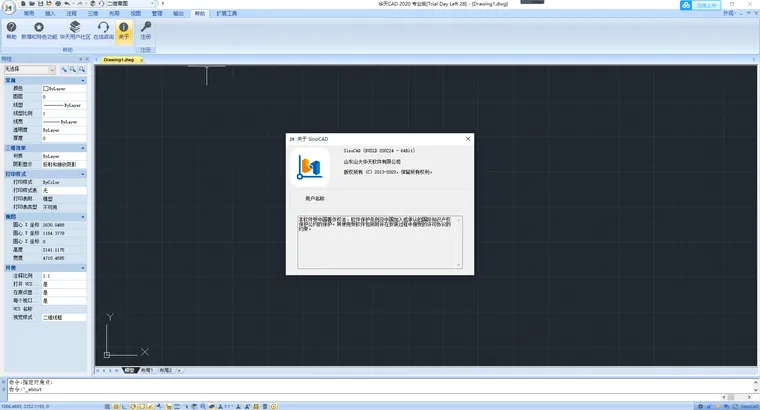The height and width of the screenshot is (410, 760).
Task: Click the 线宽 ByLayer value field
Action: tap(64, 122)
